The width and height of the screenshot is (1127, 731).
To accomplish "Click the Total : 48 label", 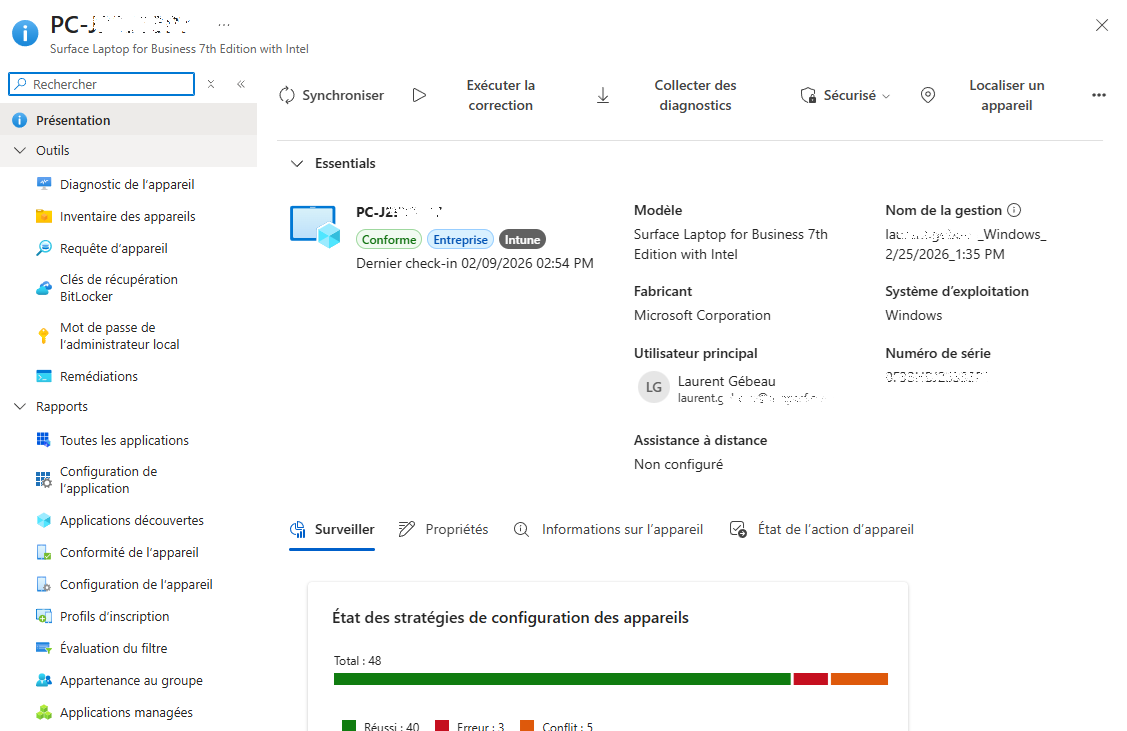I will click(x=358, y=661).
